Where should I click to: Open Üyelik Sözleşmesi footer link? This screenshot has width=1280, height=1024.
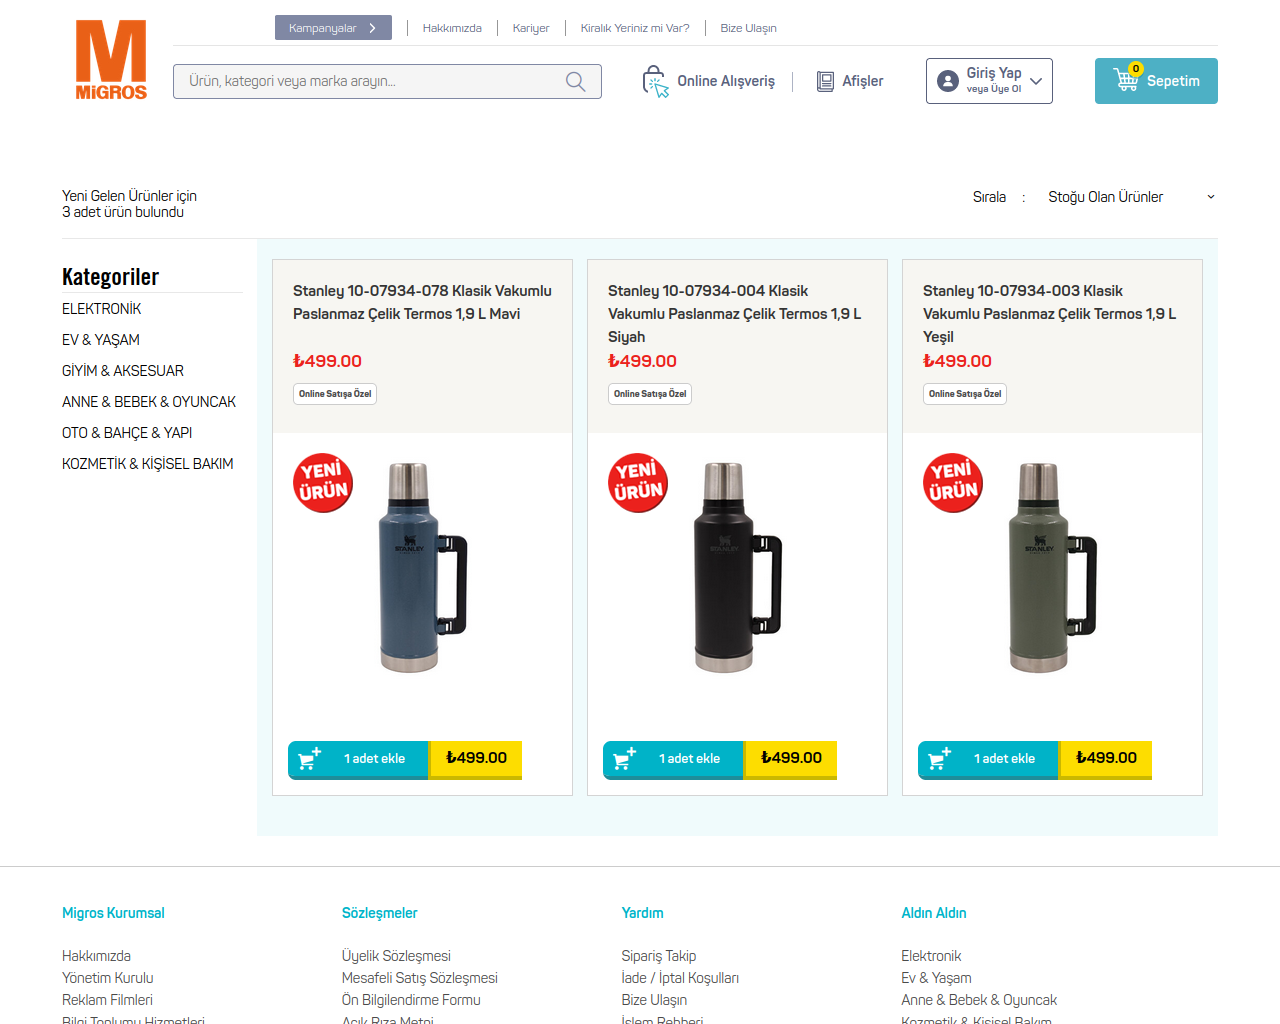pos(396,956)
